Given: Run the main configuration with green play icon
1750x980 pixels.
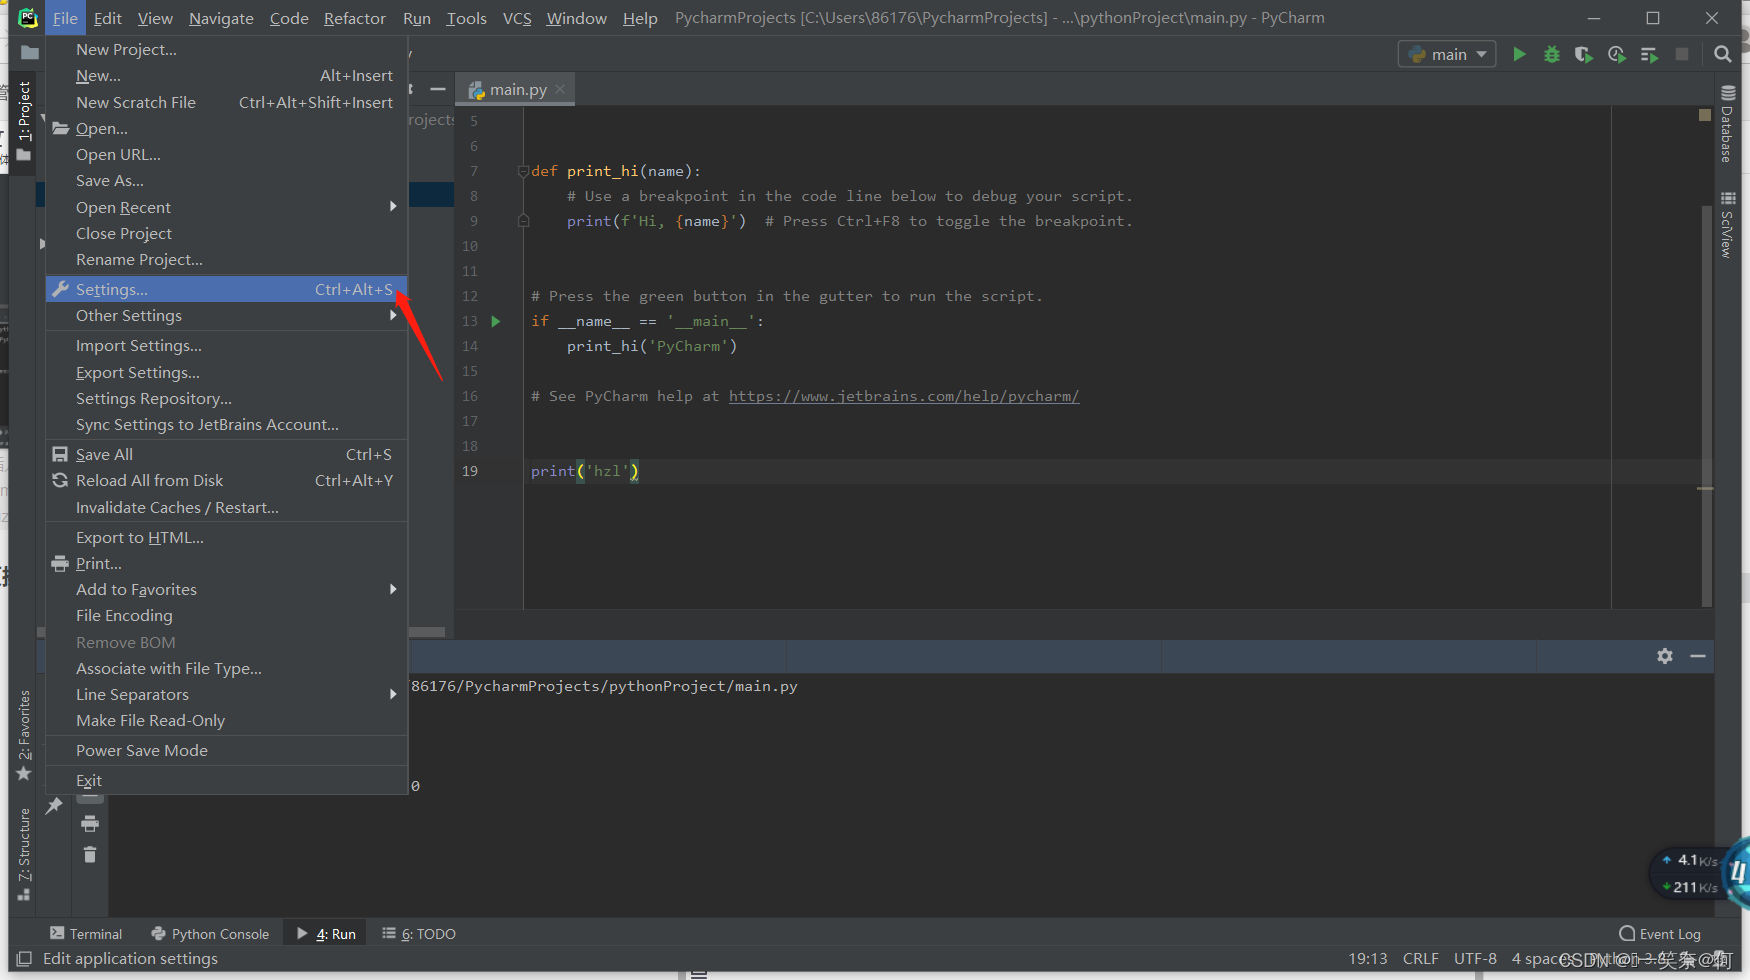Looking at the screenshot, I should [1519, 54].
